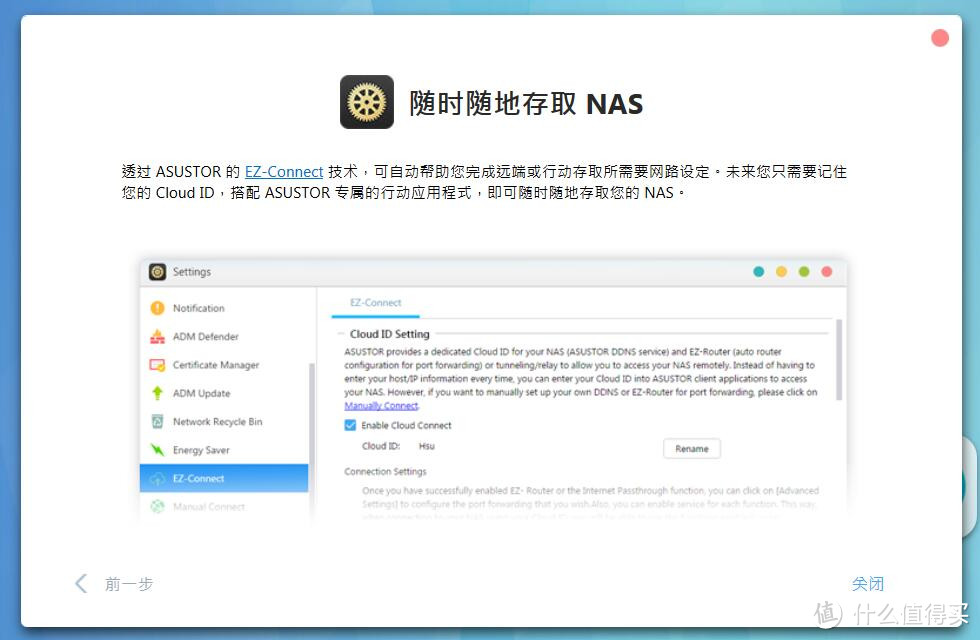Click the ADM Defender label
The height and width of the screenshot is (640, 980).
(206, 336)
